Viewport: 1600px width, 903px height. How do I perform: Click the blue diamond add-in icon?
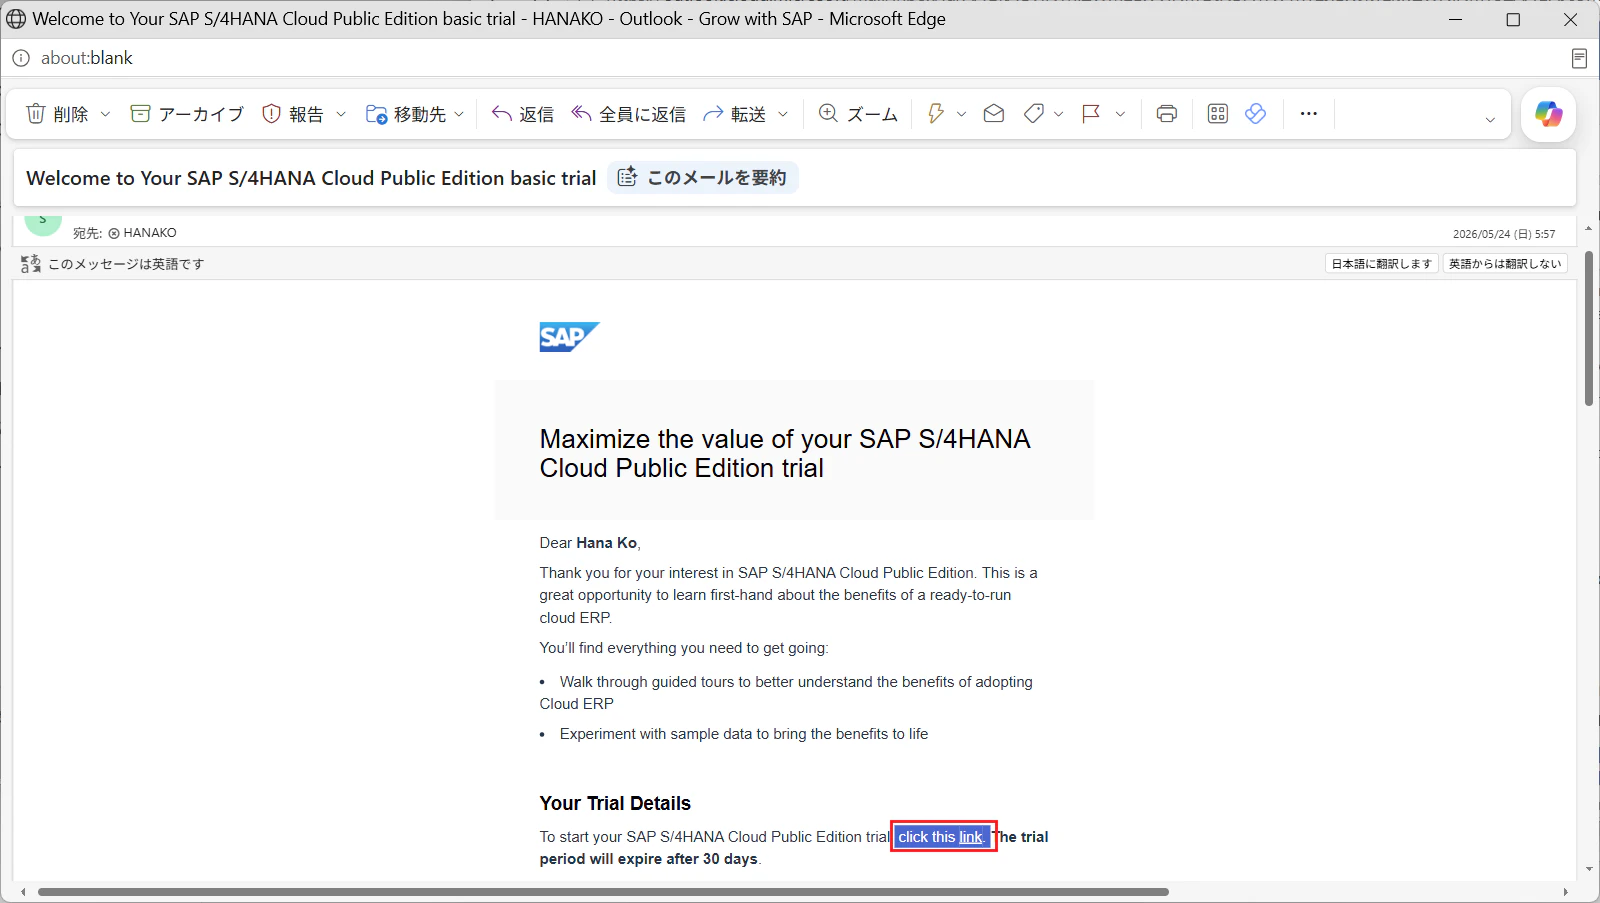(1256, 114)
